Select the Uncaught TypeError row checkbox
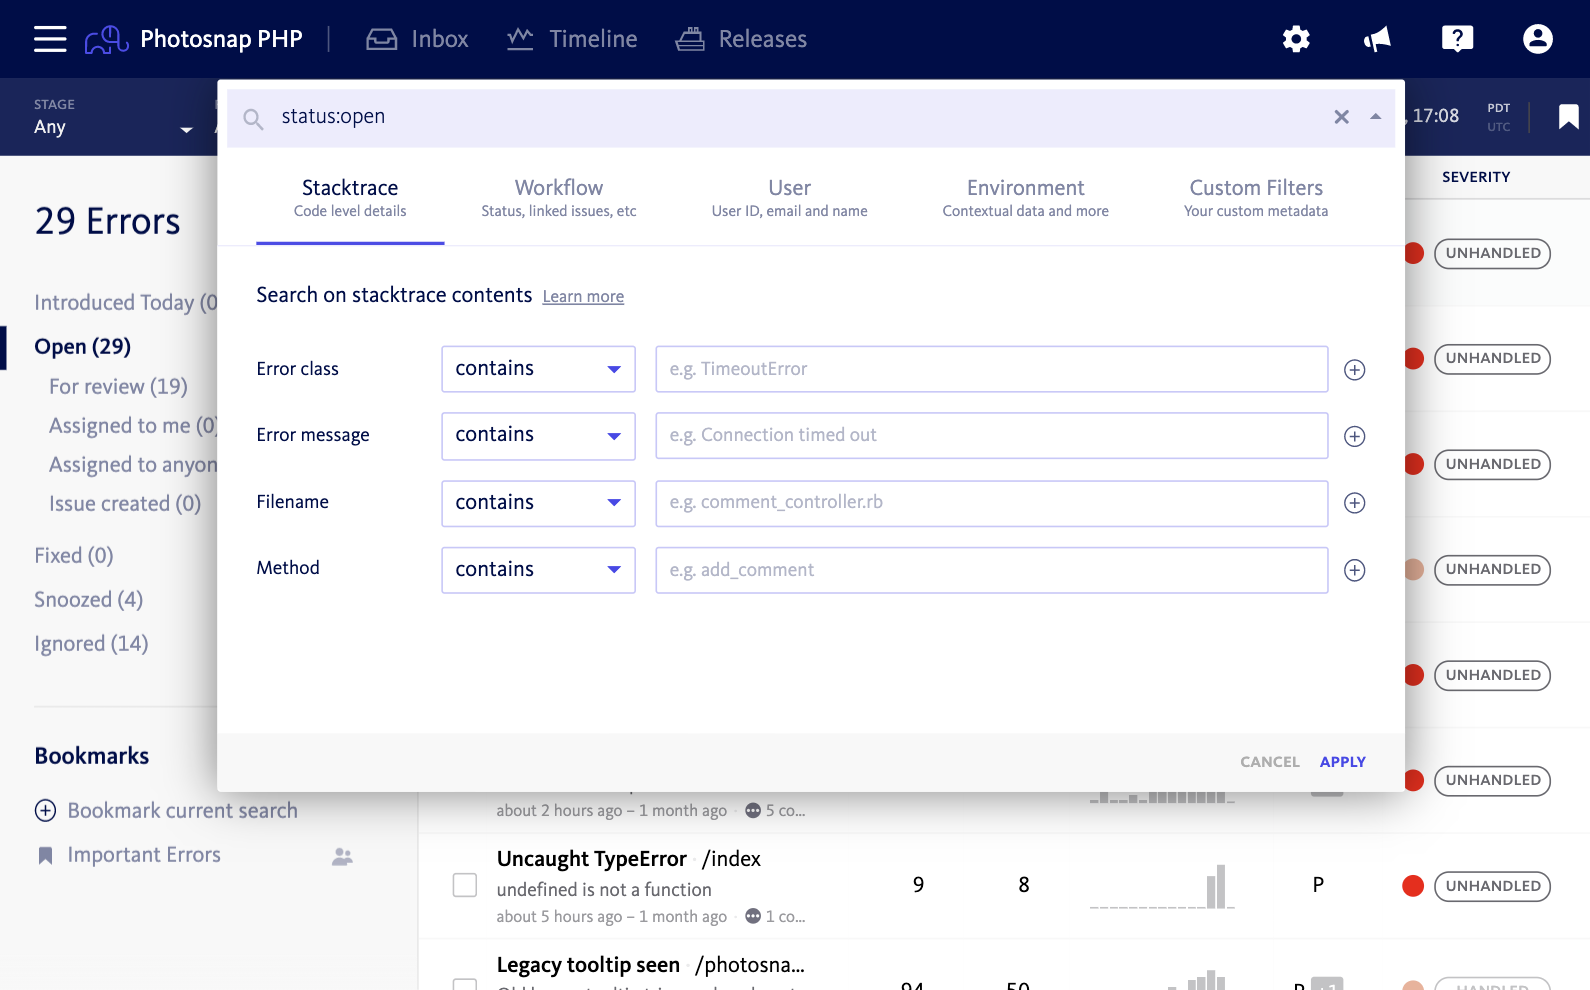This screenshot has width=1590, height=990. click(x=465, y=885)
